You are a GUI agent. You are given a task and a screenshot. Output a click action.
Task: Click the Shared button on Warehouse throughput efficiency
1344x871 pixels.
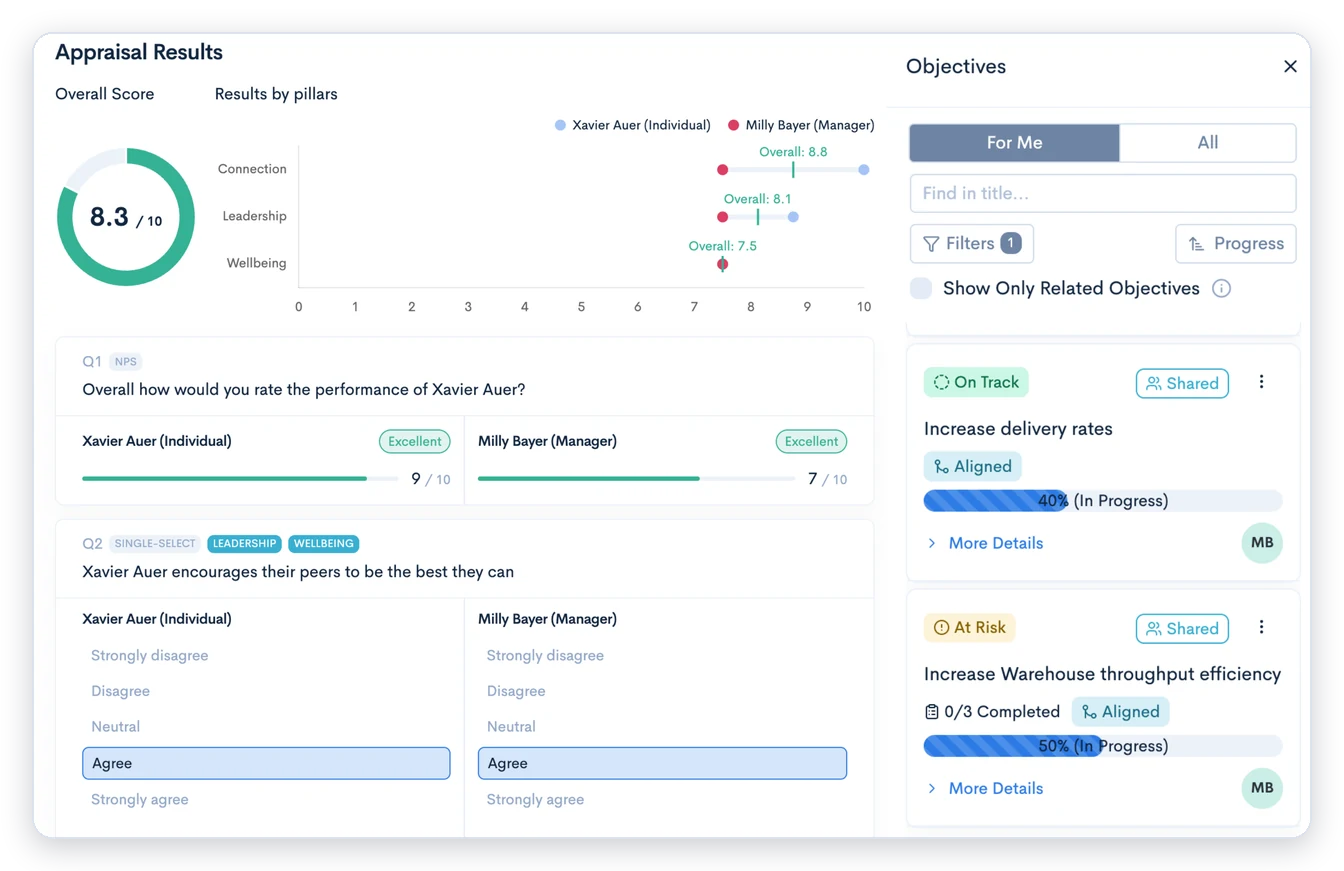click(x=1182, y=628)
